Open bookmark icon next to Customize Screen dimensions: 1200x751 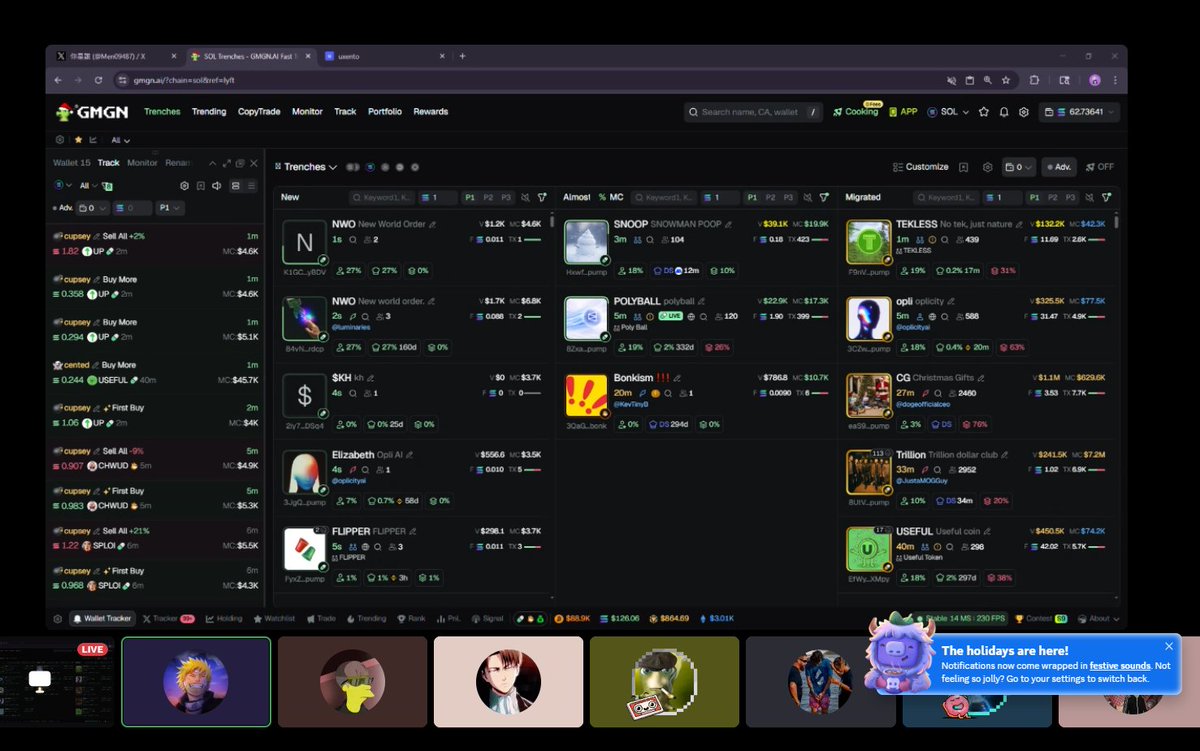(963, 167)
